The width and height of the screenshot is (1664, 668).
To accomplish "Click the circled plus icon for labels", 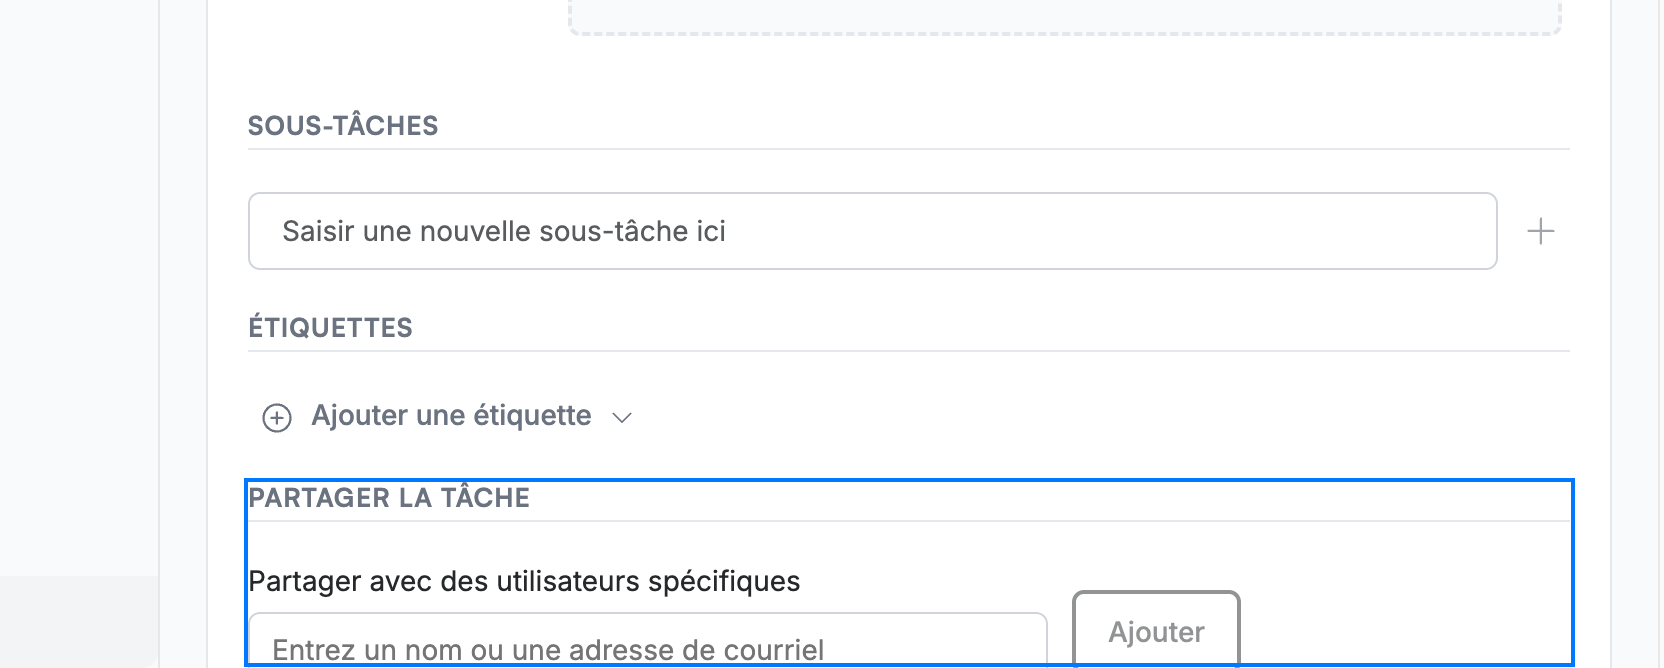I will tap(277, 417).
